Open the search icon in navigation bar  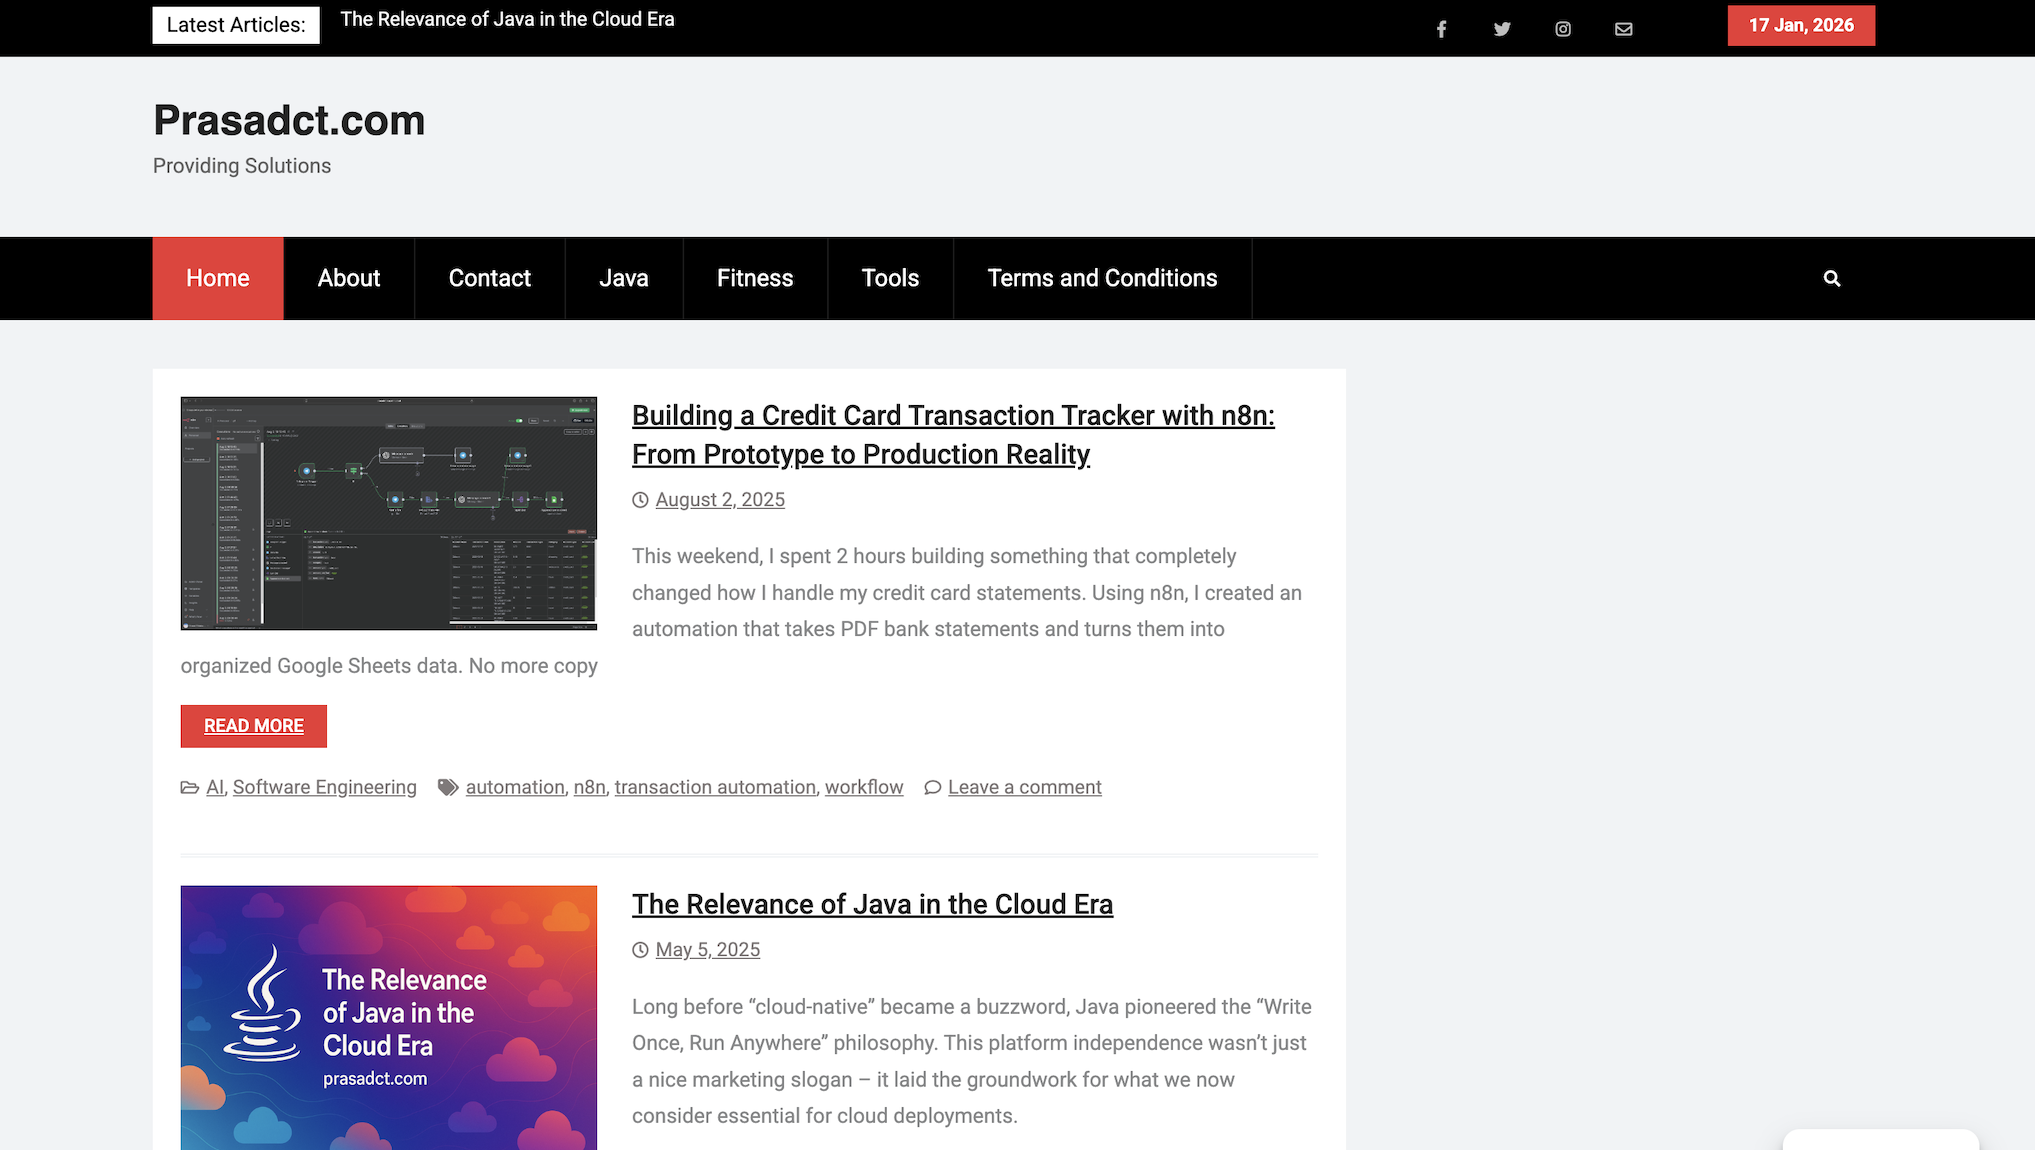pos(1831,278)
